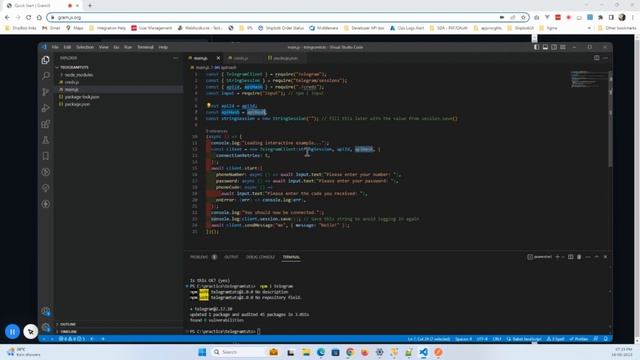Open a new Chrome tab

pos(90,6)
